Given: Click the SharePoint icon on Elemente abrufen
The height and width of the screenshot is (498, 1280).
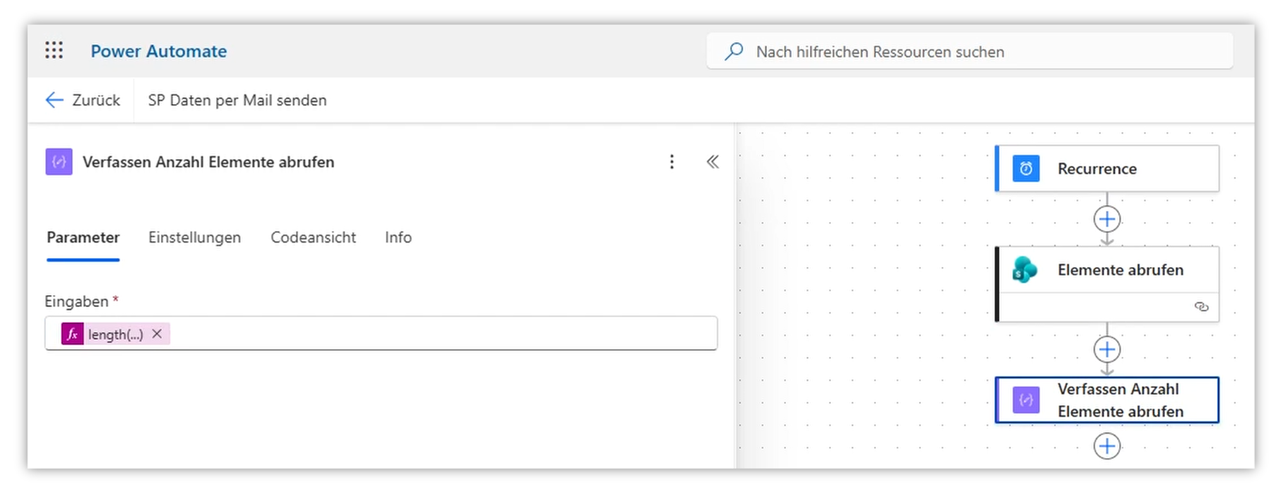Looking at the screenshot, I should [1026, 269].
